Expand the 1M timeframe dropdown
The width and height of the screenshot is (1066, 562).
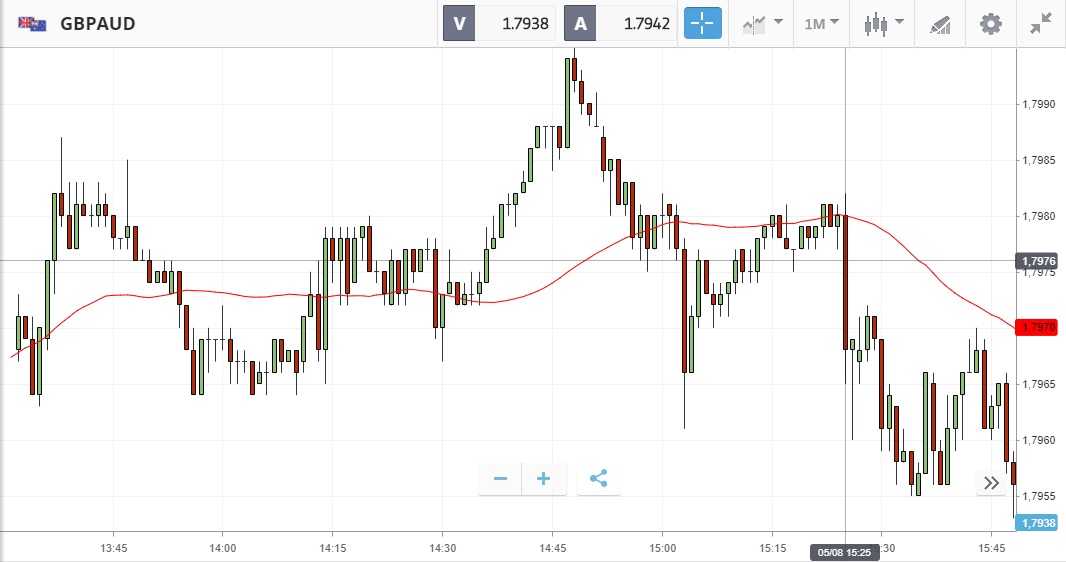pos(821,23)
